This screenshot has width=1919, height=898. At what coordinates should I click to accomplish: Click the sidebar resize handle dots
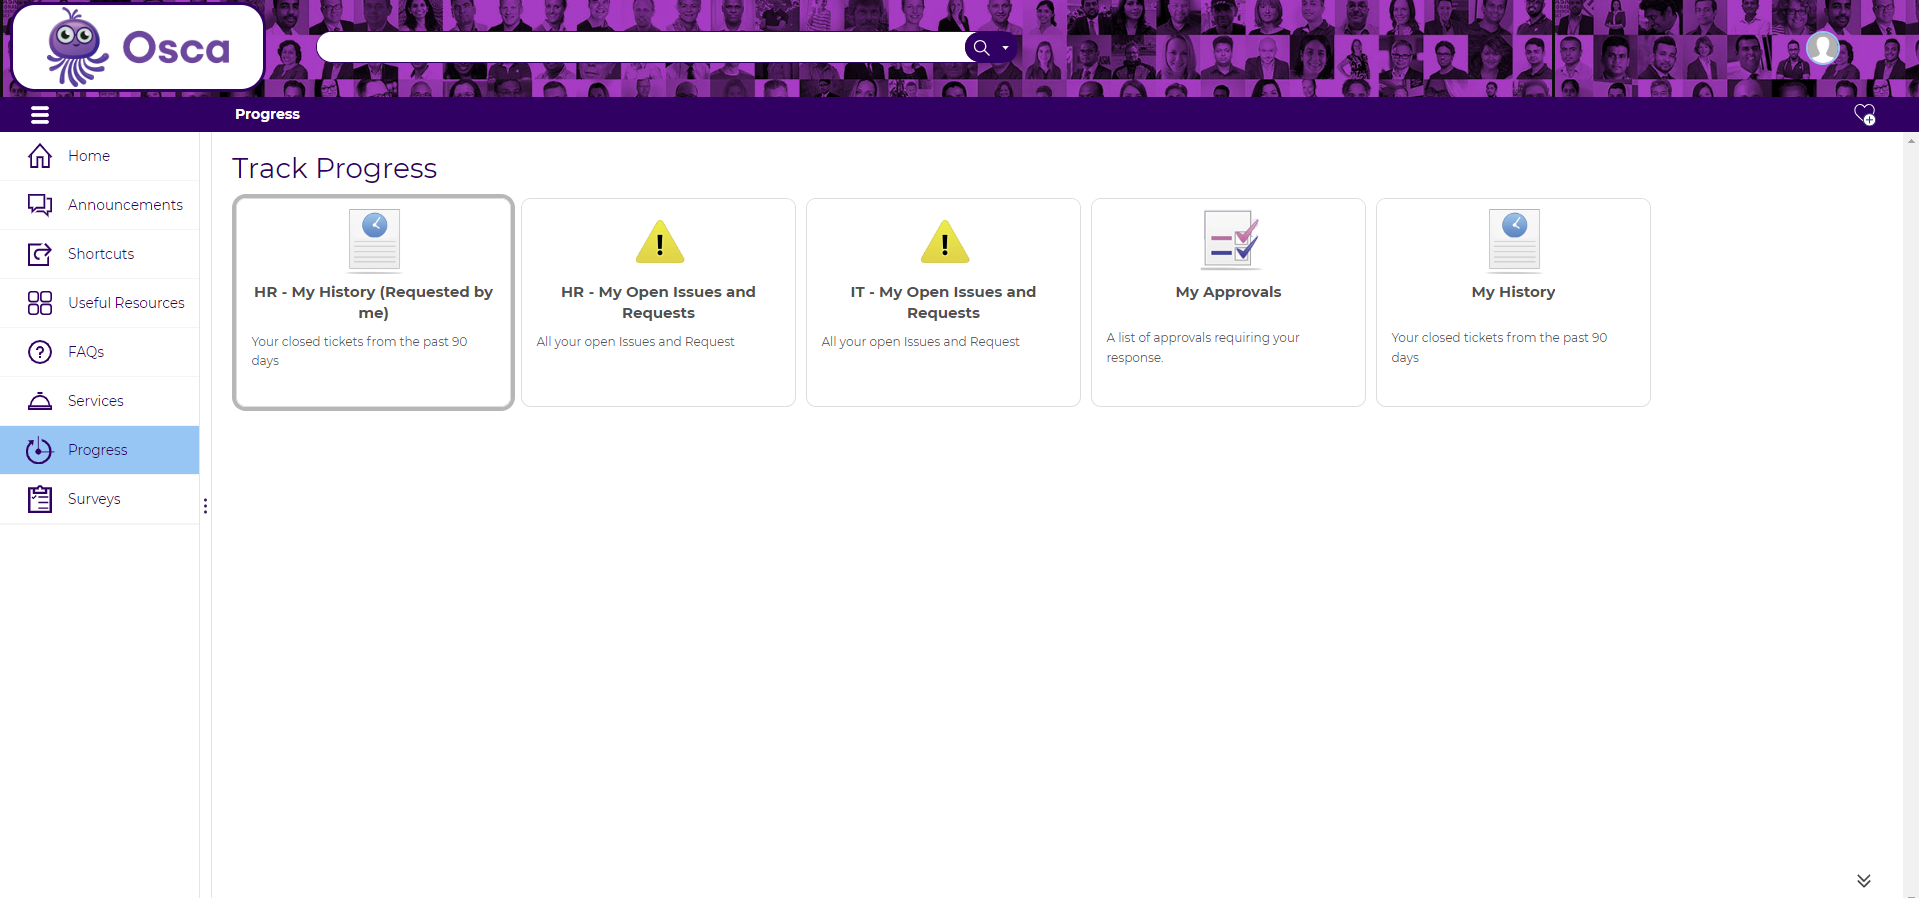tap(205, 506)
